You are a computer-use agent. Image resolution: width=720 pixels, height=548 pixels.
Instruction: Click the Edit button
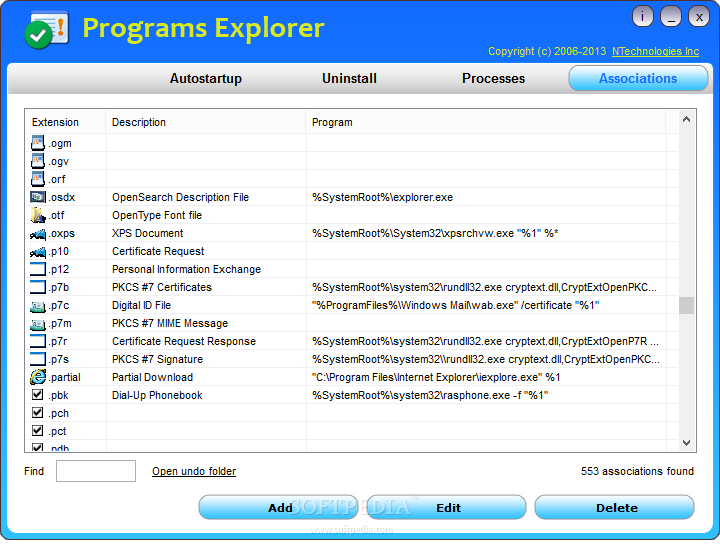click(x=446, y=508)
